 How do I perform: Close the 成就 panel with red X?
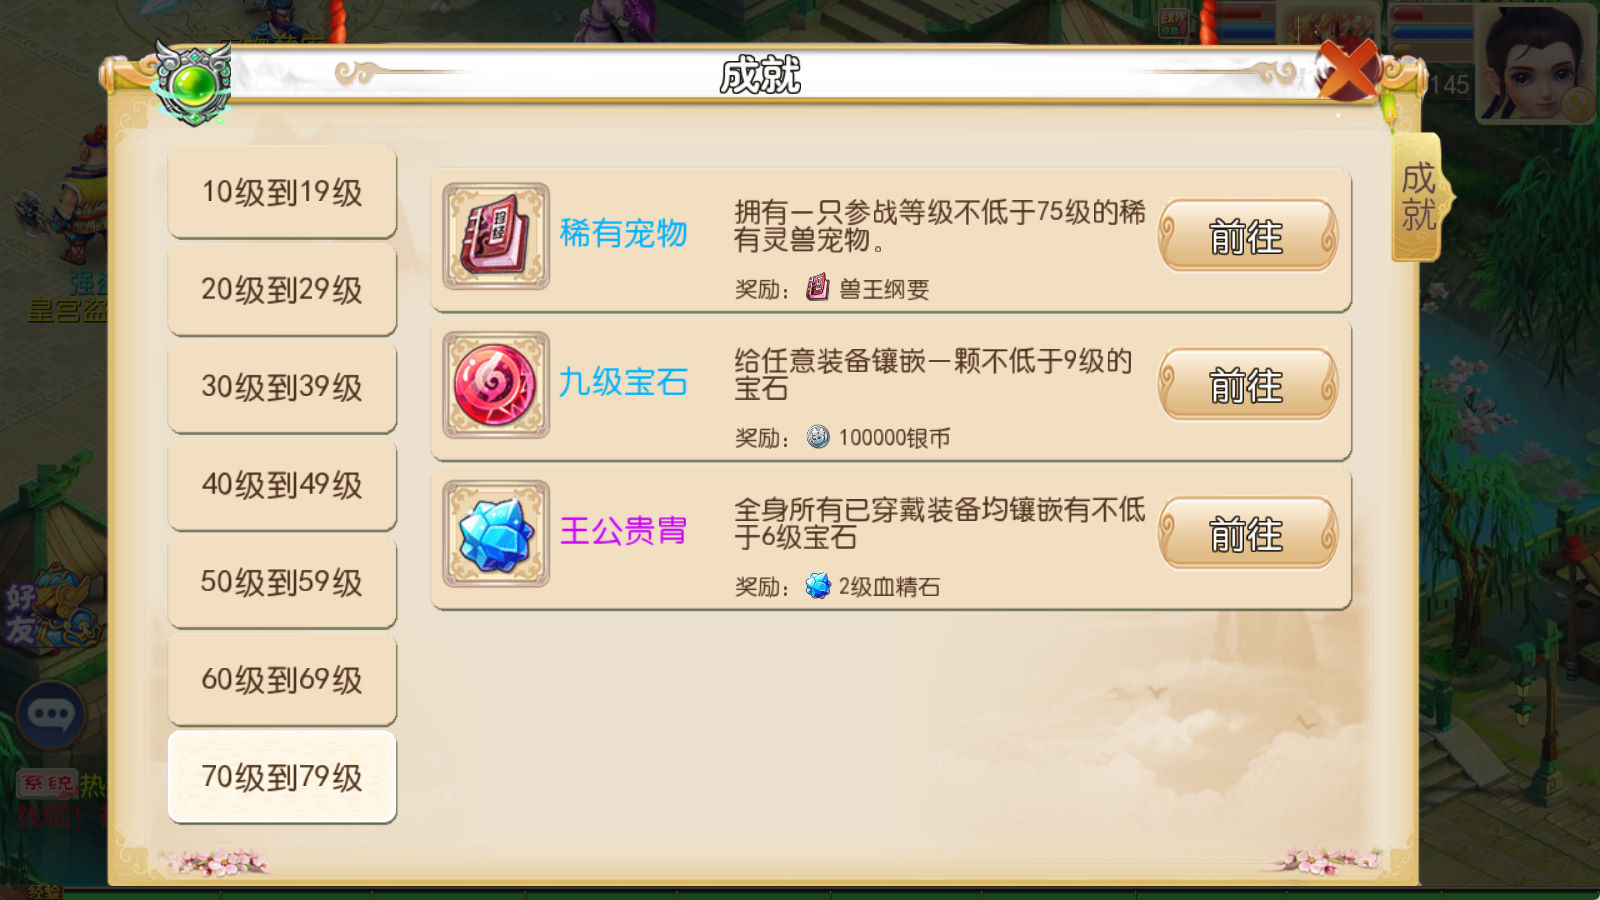tap(1347, 70)
